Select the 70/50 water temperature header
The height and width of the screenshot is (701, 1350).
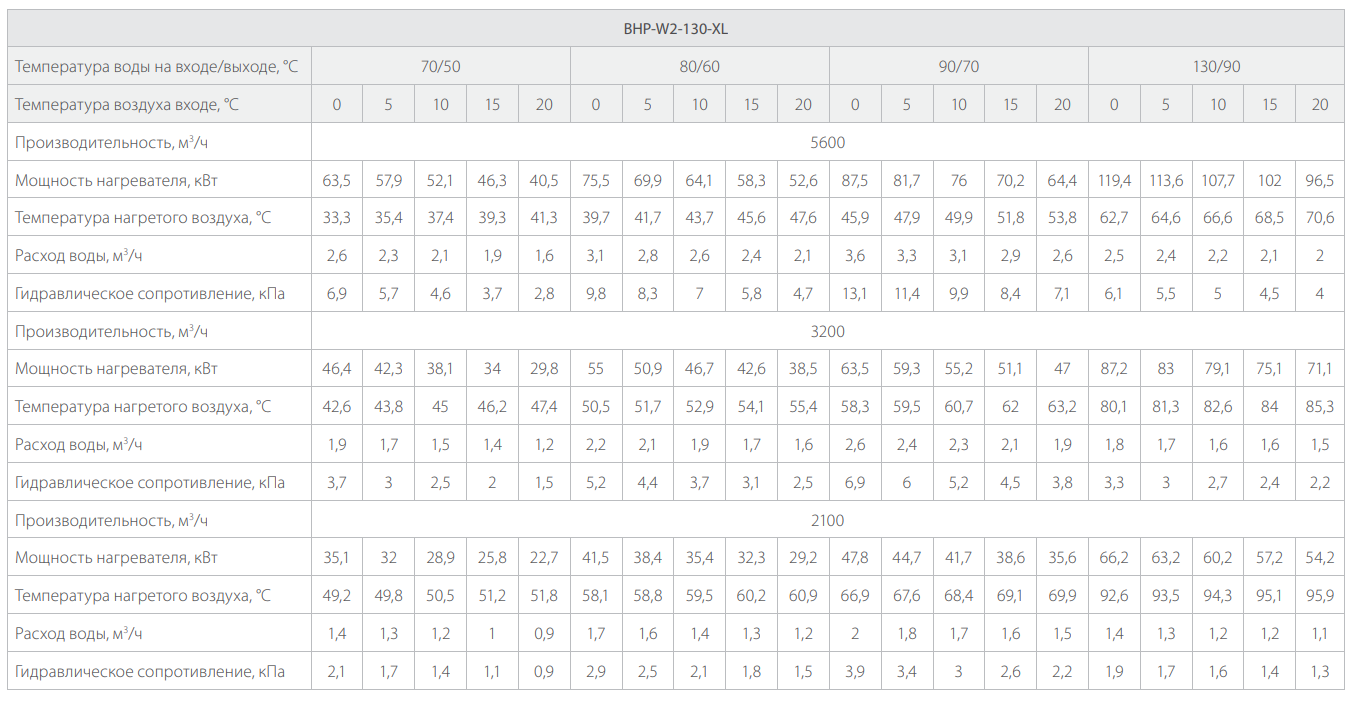tap(440, 67)
